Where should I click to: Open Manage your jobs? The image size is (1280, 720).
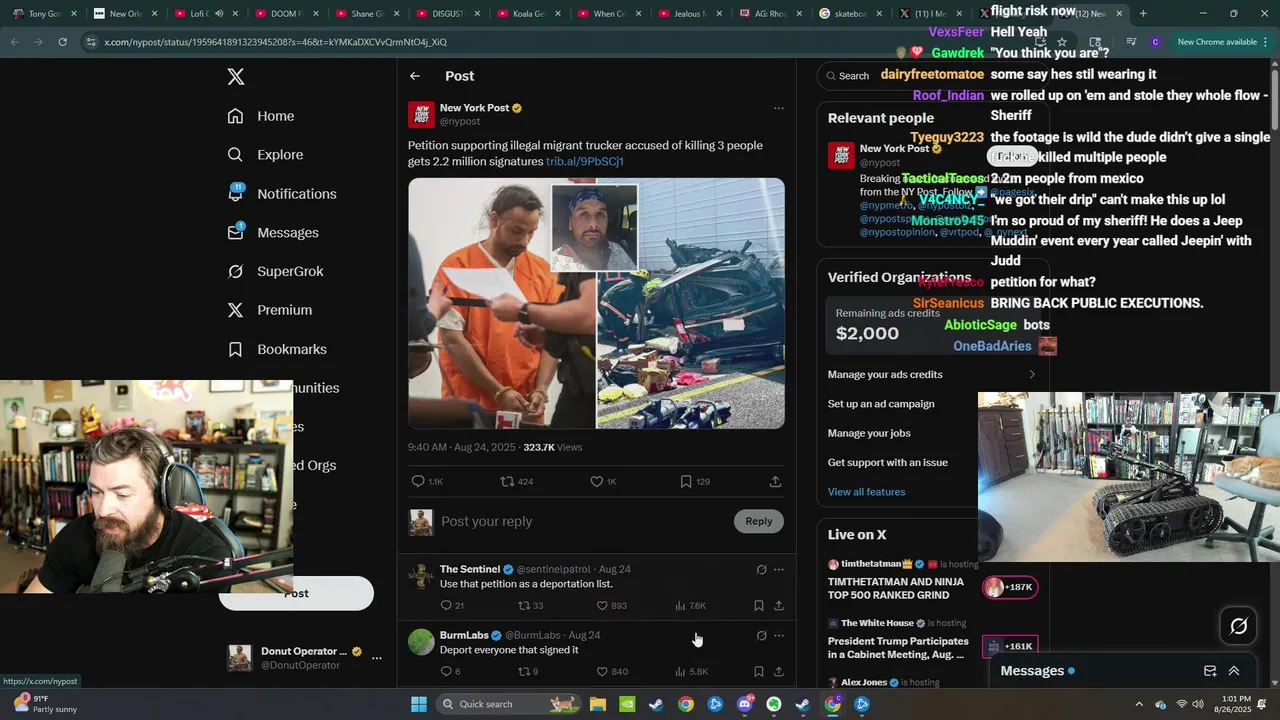click(869, 433)
